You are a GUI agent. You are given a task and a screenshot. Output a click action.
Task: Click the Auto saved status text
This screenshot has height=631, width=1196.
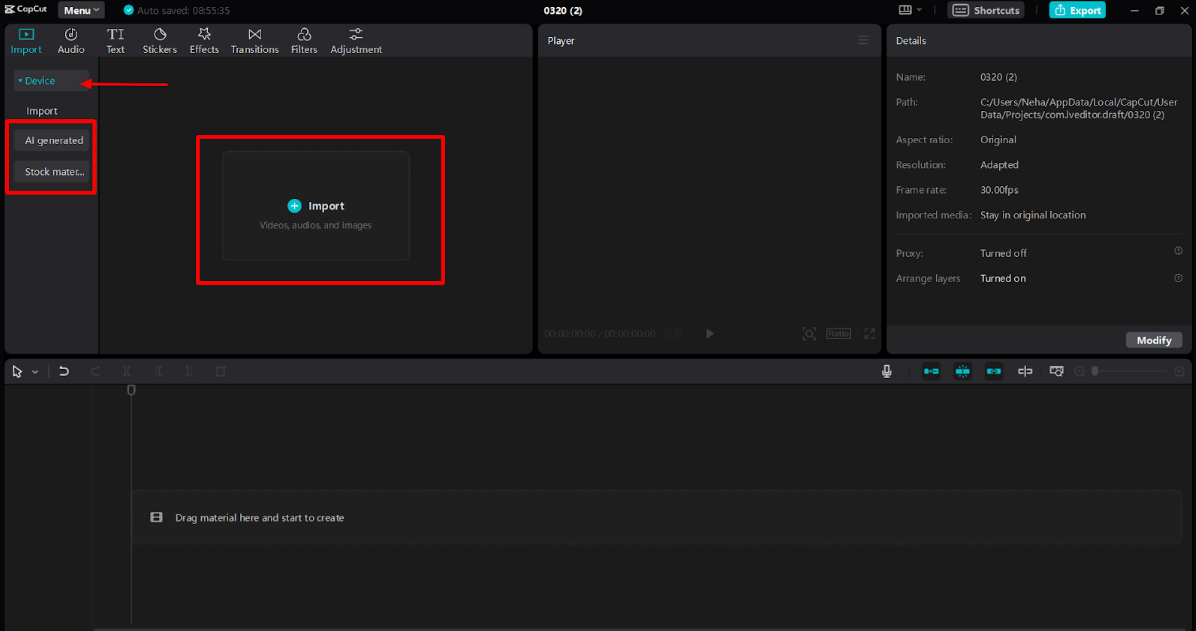183,11
